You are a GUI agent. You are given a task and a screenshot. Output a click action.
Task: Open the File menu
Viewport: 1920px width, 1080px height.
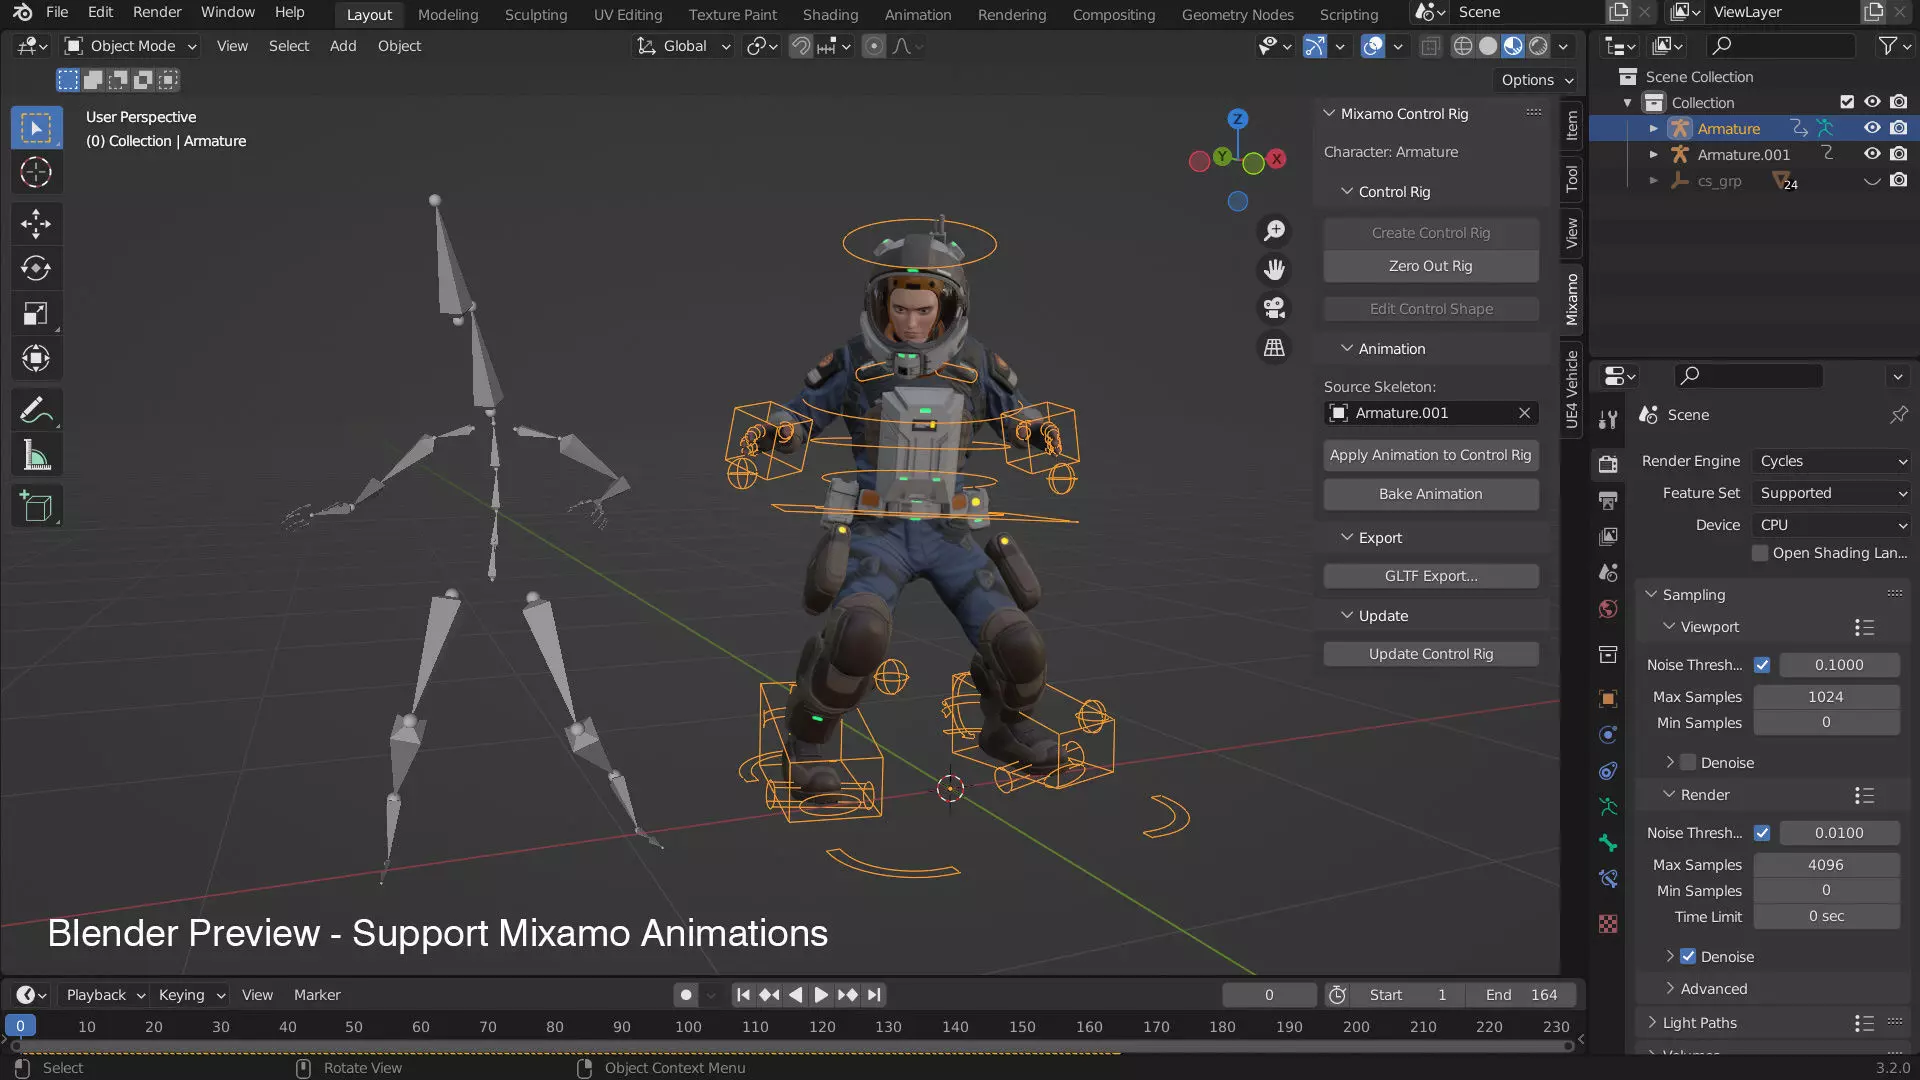coord(57,12)
